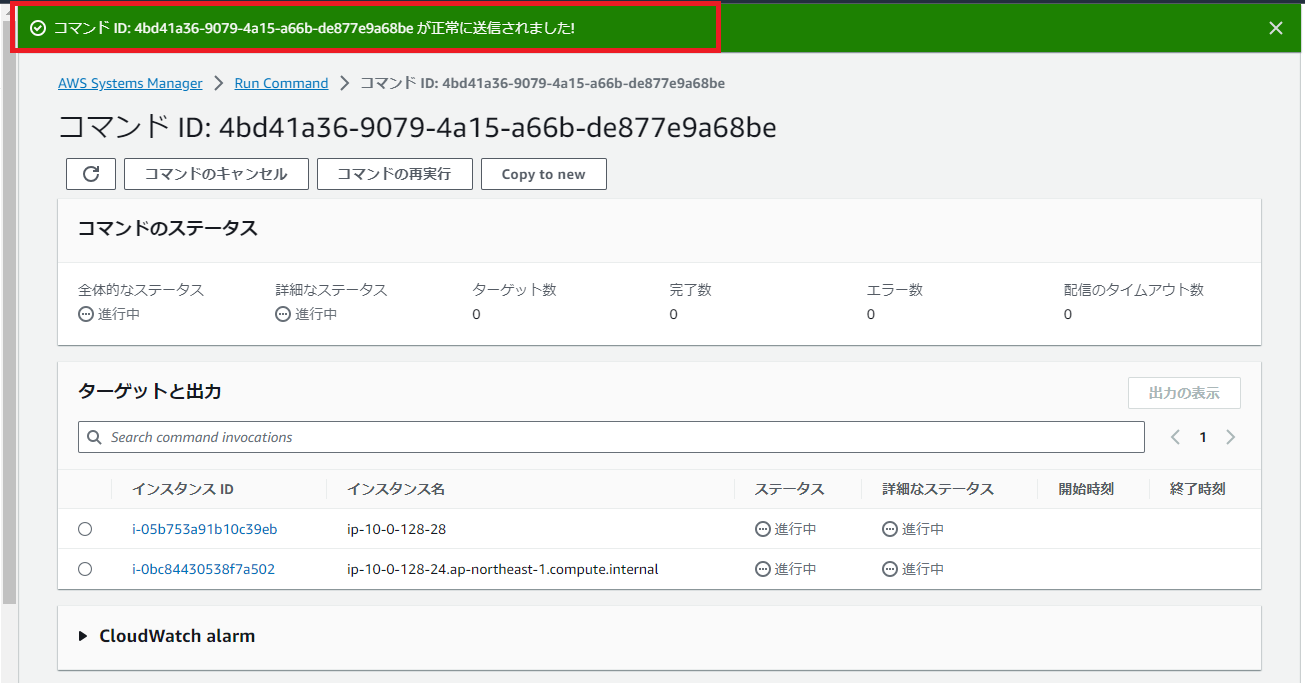1305x683 pixels.
Task: Click the search magnifier icon
Action: pos(95,437)
